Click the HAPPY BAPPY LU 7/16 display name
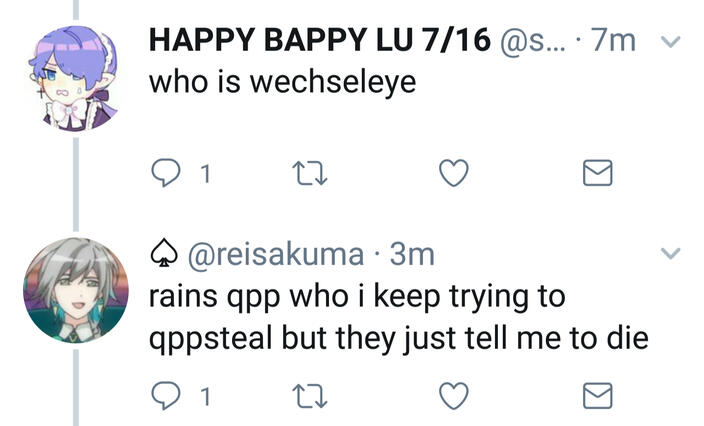704x426 pixels. coord(320,41)
